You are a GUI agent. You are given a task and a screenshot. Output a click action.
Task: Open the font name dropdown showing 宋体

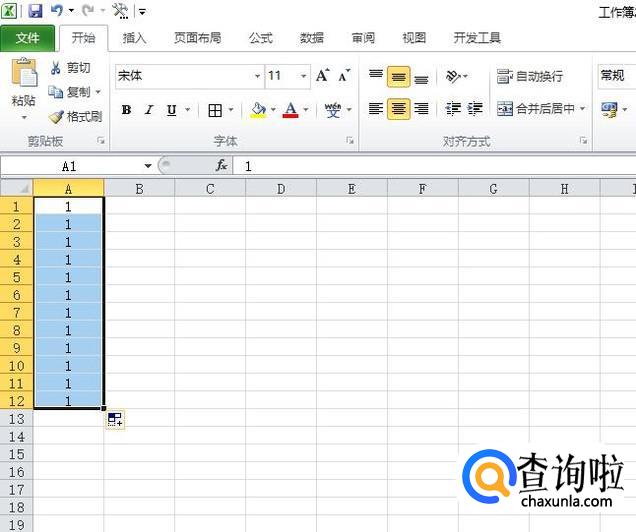coord(256,76)
